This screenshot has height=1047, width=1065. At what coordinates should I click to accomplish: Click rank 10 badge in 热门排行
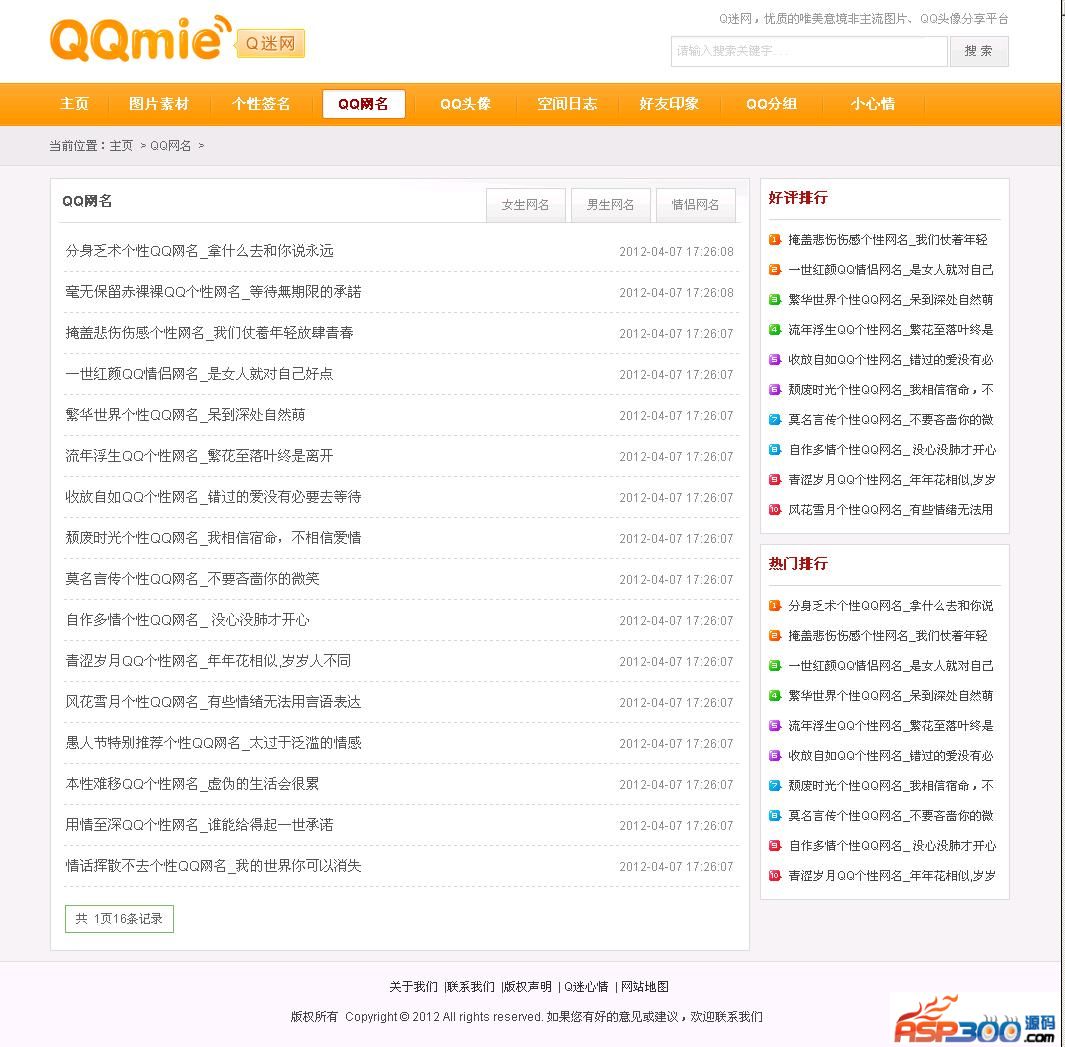click(x=774, y=876)
